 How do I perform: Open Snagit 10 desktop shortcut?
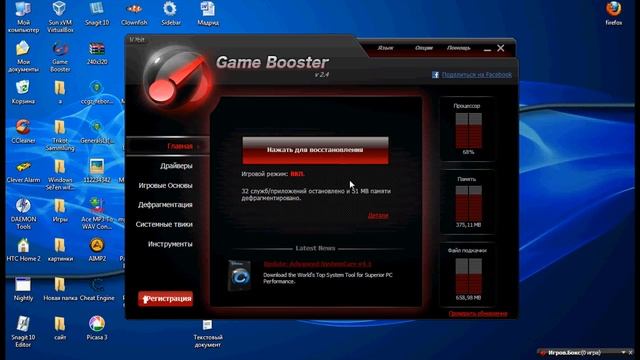coord(97,13)
